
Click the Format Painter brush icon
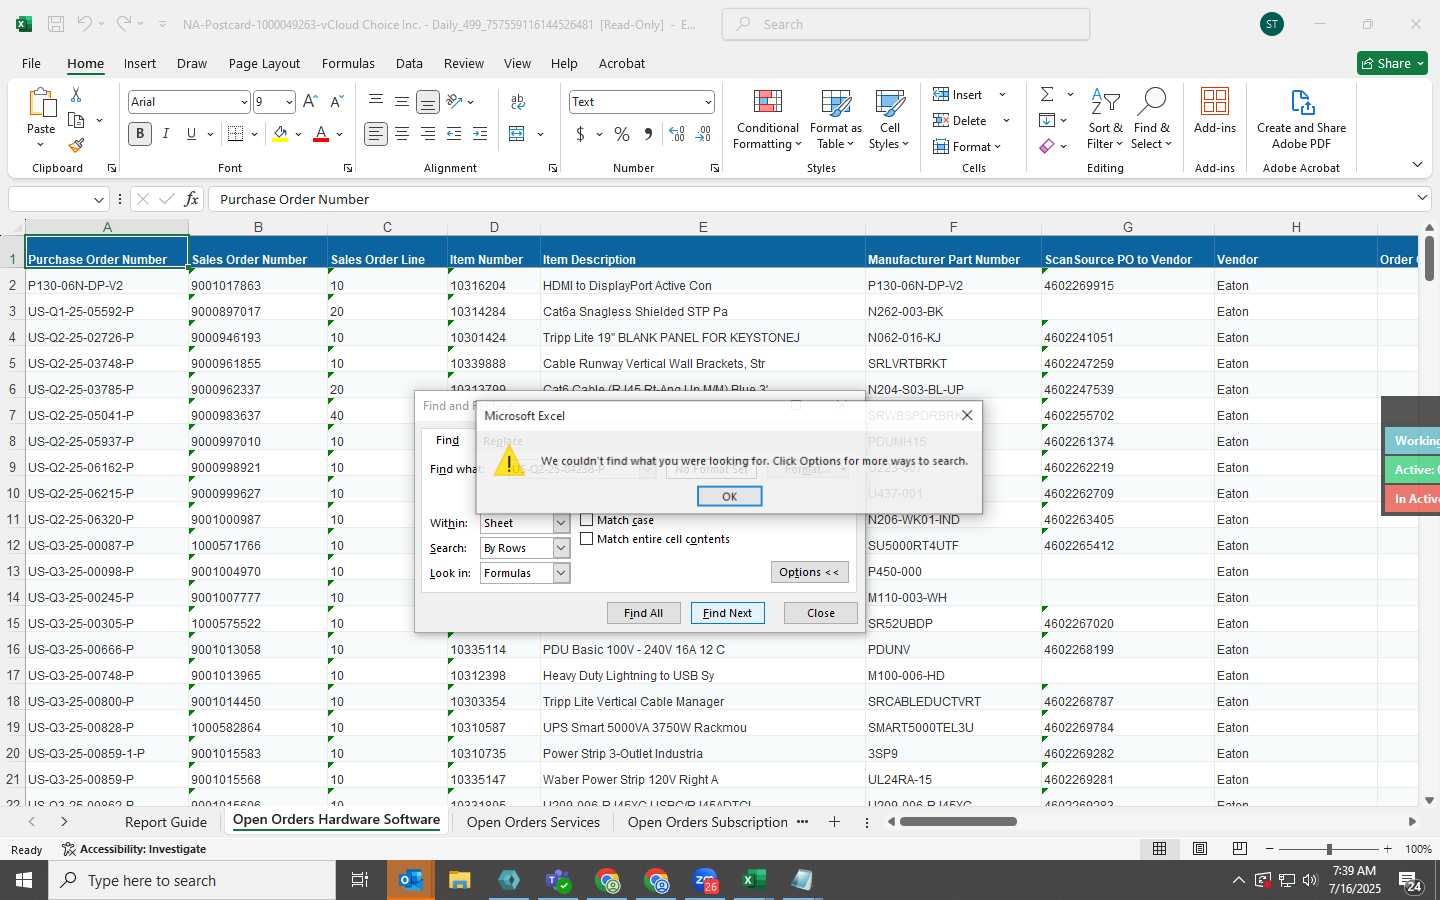[76, 145]
